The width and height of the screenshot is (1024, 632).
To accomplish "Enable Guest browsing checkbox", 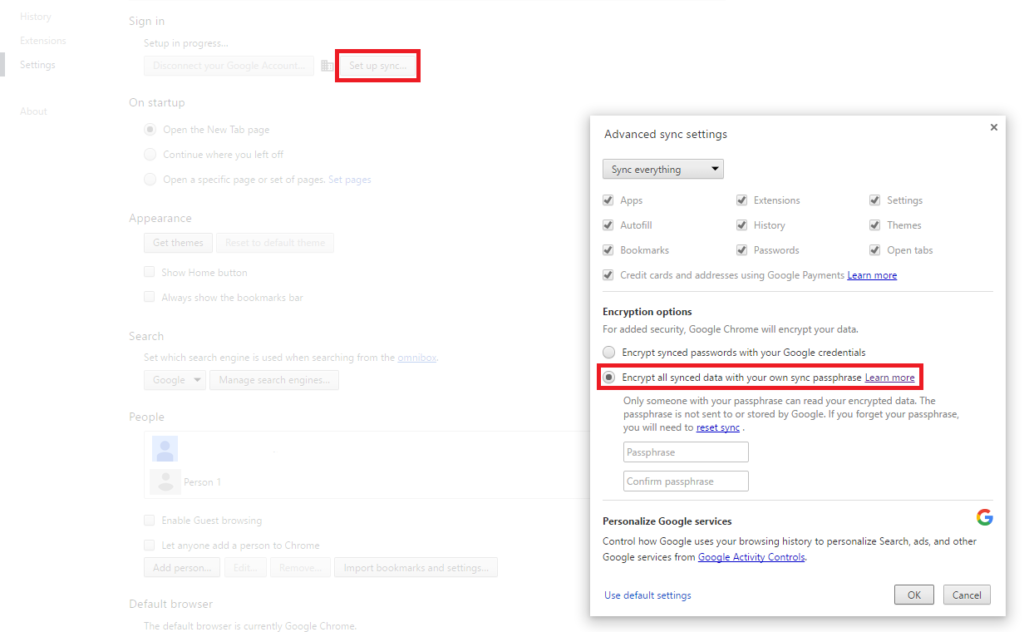I will tap(150, 520).
